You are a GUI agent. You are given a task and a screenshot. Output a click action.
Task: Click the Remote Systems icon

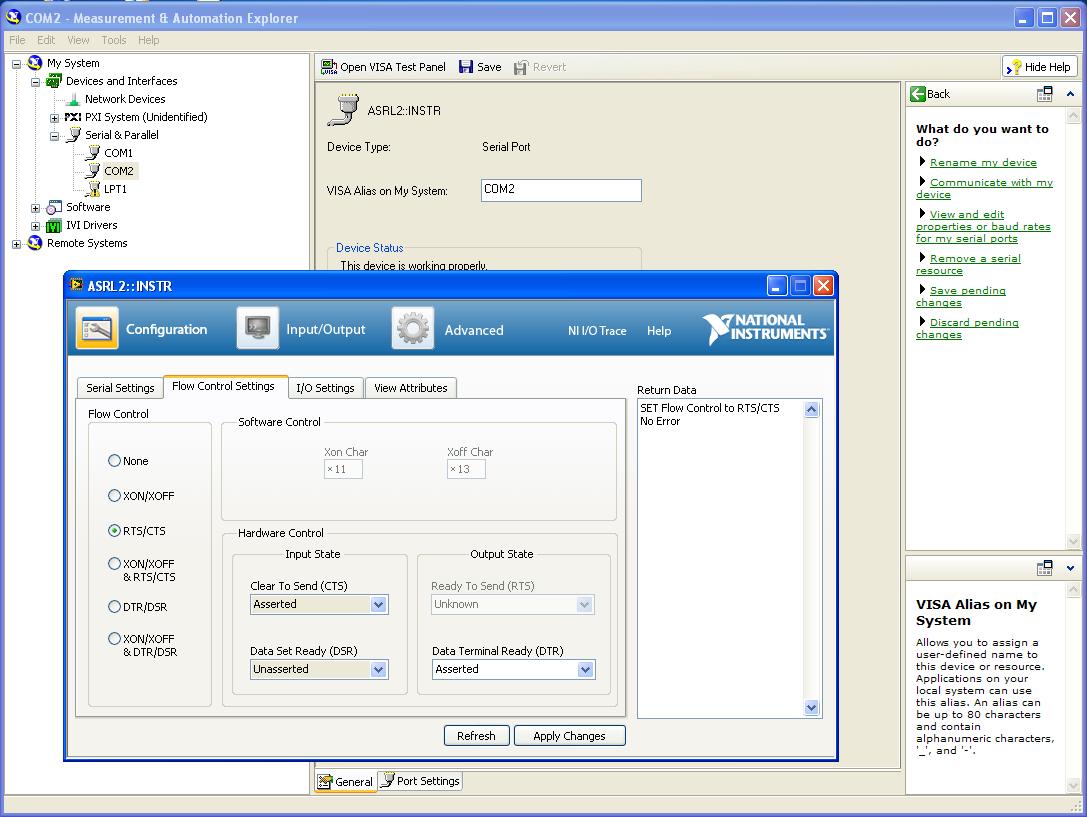click(35, 243)
